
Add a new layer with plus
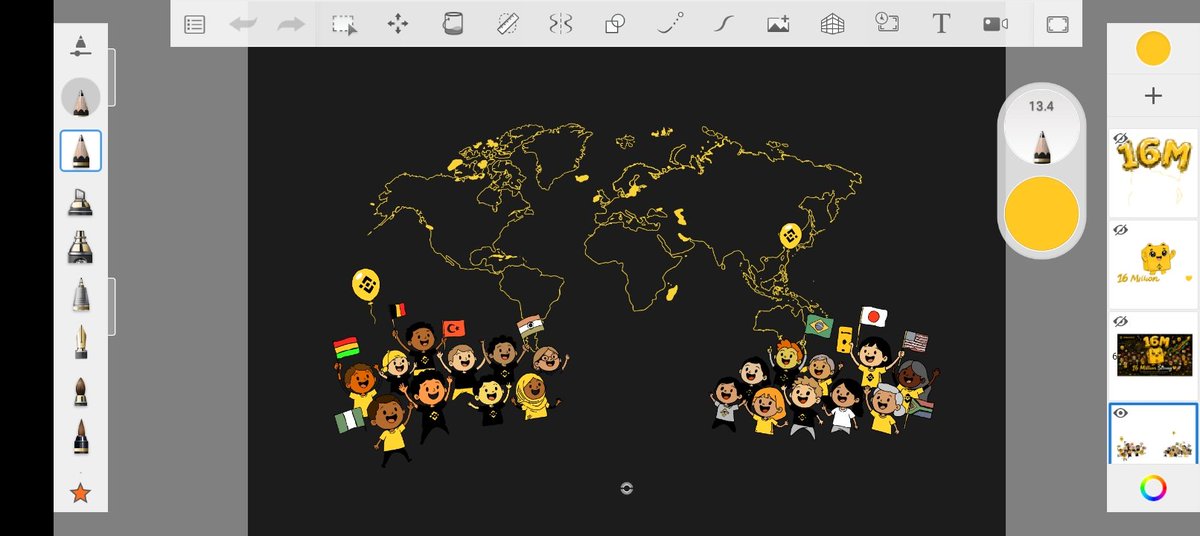pyautogui.click(x=1153, y=96)
